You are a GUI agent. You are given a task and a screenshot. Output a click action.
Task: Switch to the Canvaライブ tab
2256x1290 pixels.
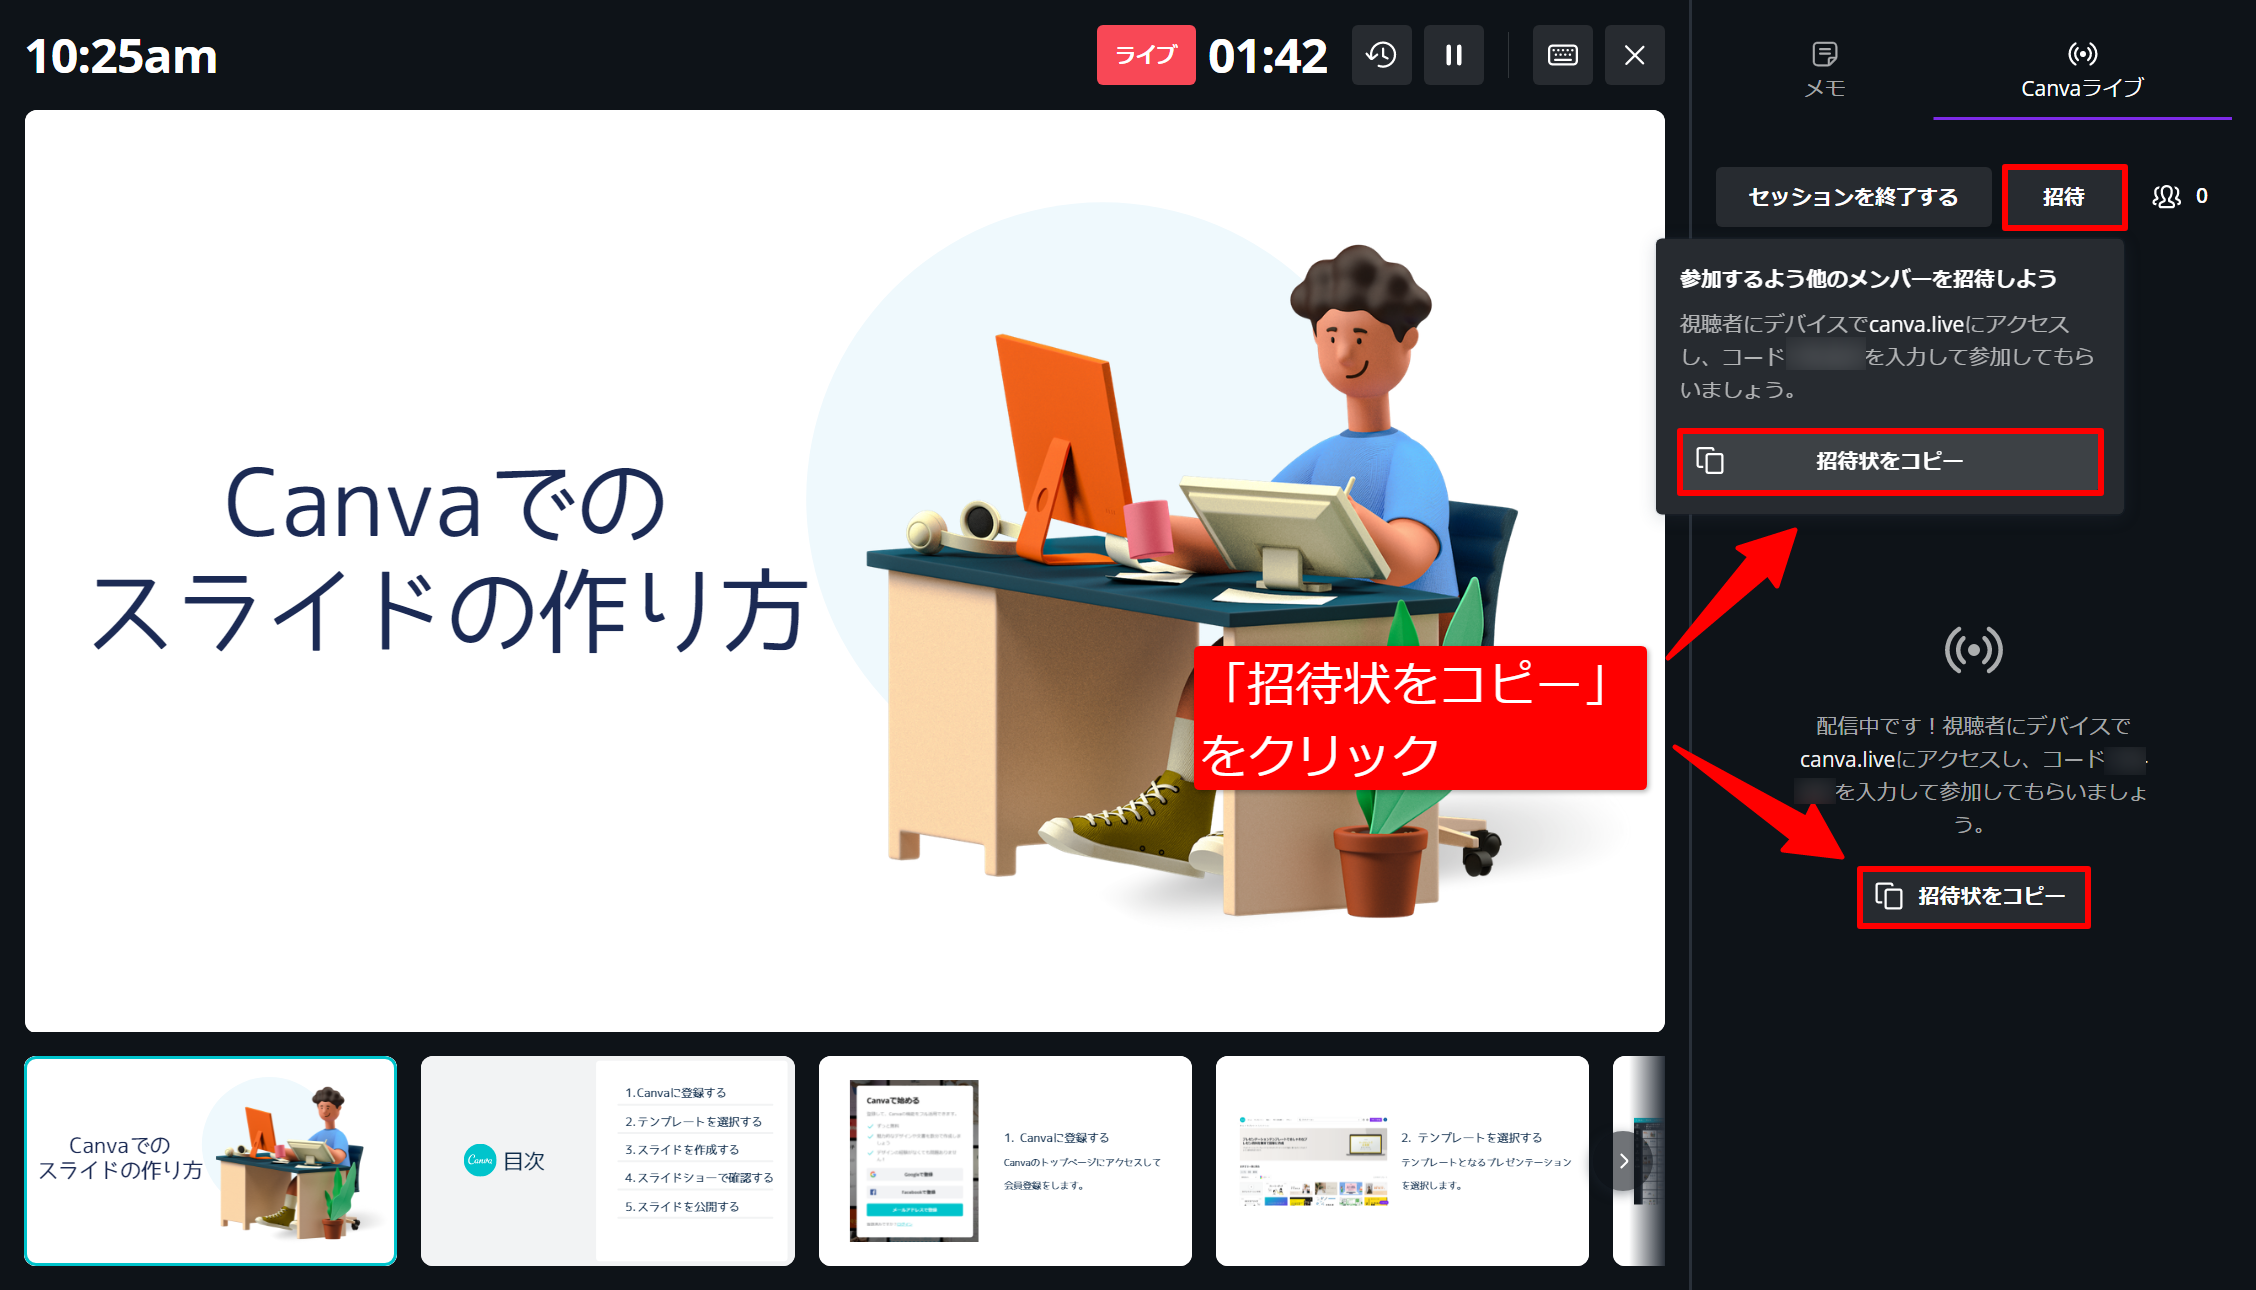(x=2082, y=70)
